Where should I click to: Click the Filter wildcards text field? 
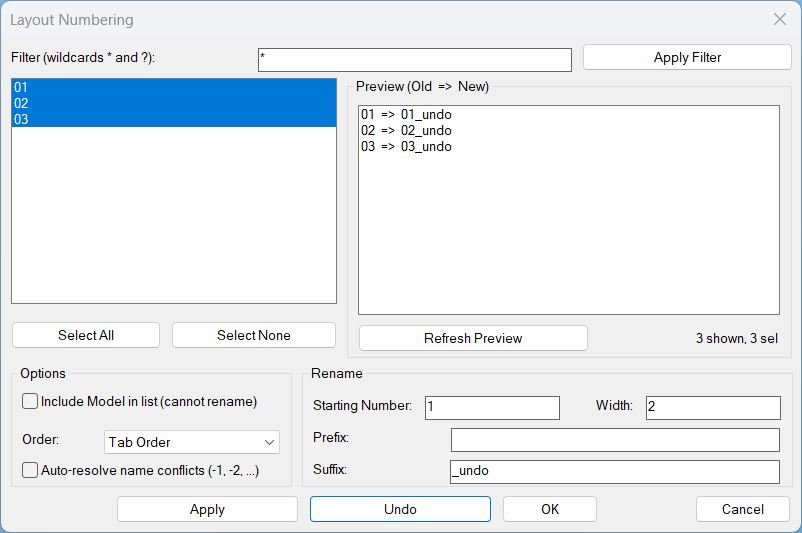414,59
